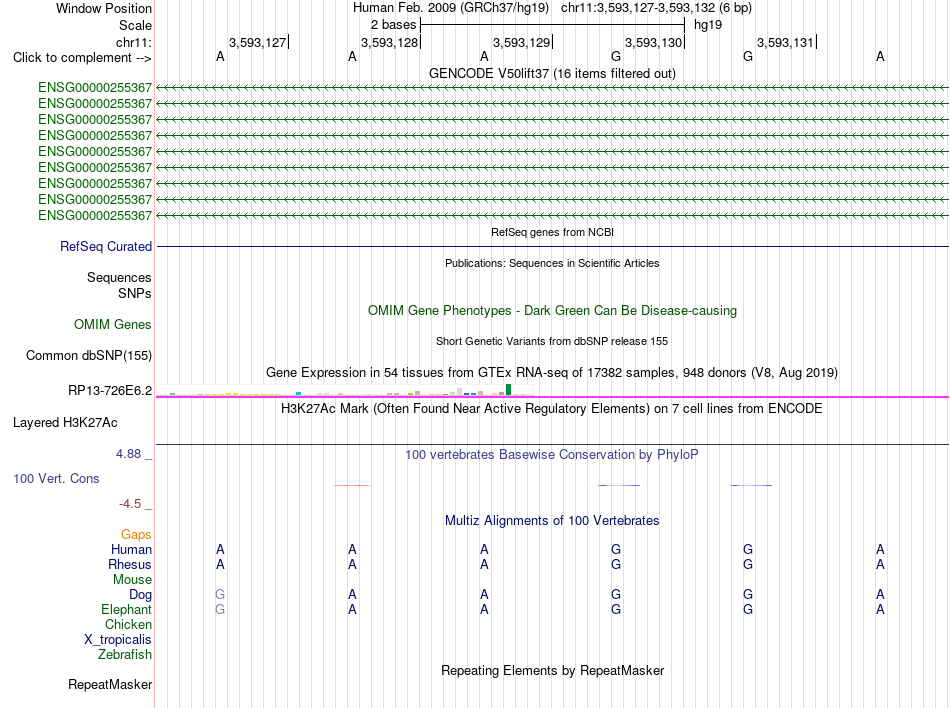Open the RepeatMasker track label
This screenshot has width=950, height=708.
click(x=110, y=684)
